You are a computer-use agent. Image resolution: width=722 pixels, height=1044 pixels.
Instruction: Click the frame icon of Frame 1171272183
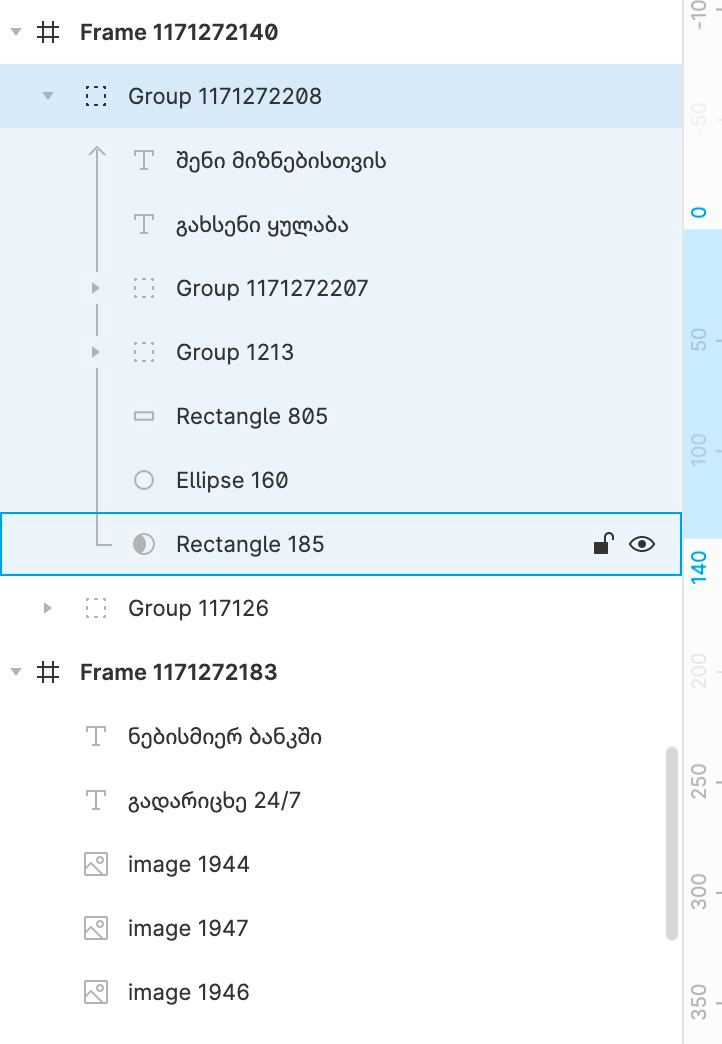click(48, 672)
